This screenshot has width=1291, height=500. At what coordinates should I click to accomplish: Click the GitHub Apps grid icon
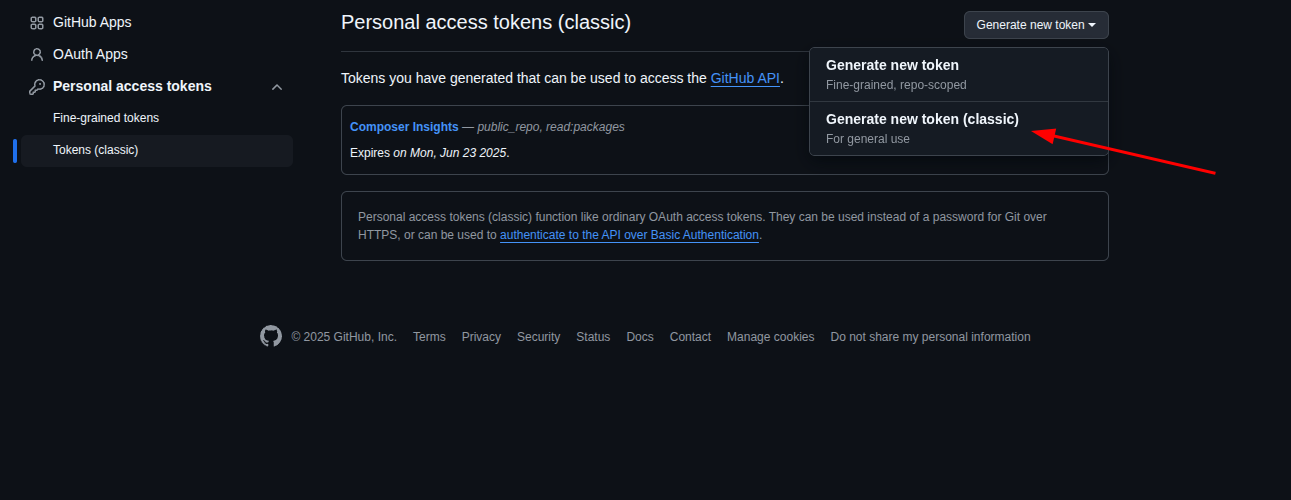coord(37,22)
